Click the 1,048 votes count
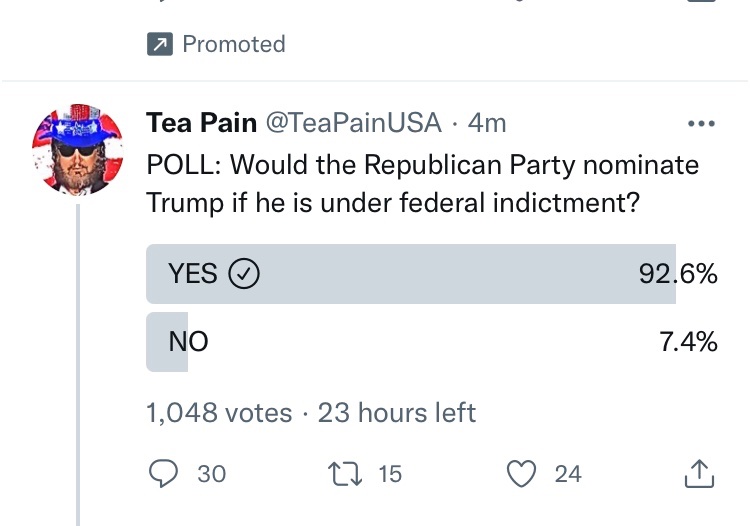The height and width of the screenshot is (526, 750). [219, 412]
